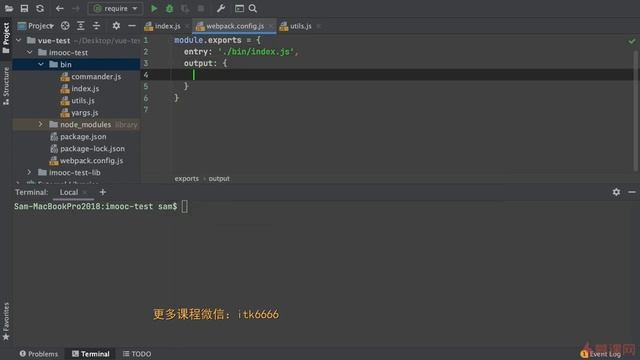This screenshot has width=640, height=360.
Task: Toggle the Structure tool window sidebar tab
Action: click(x=6, y=86)
